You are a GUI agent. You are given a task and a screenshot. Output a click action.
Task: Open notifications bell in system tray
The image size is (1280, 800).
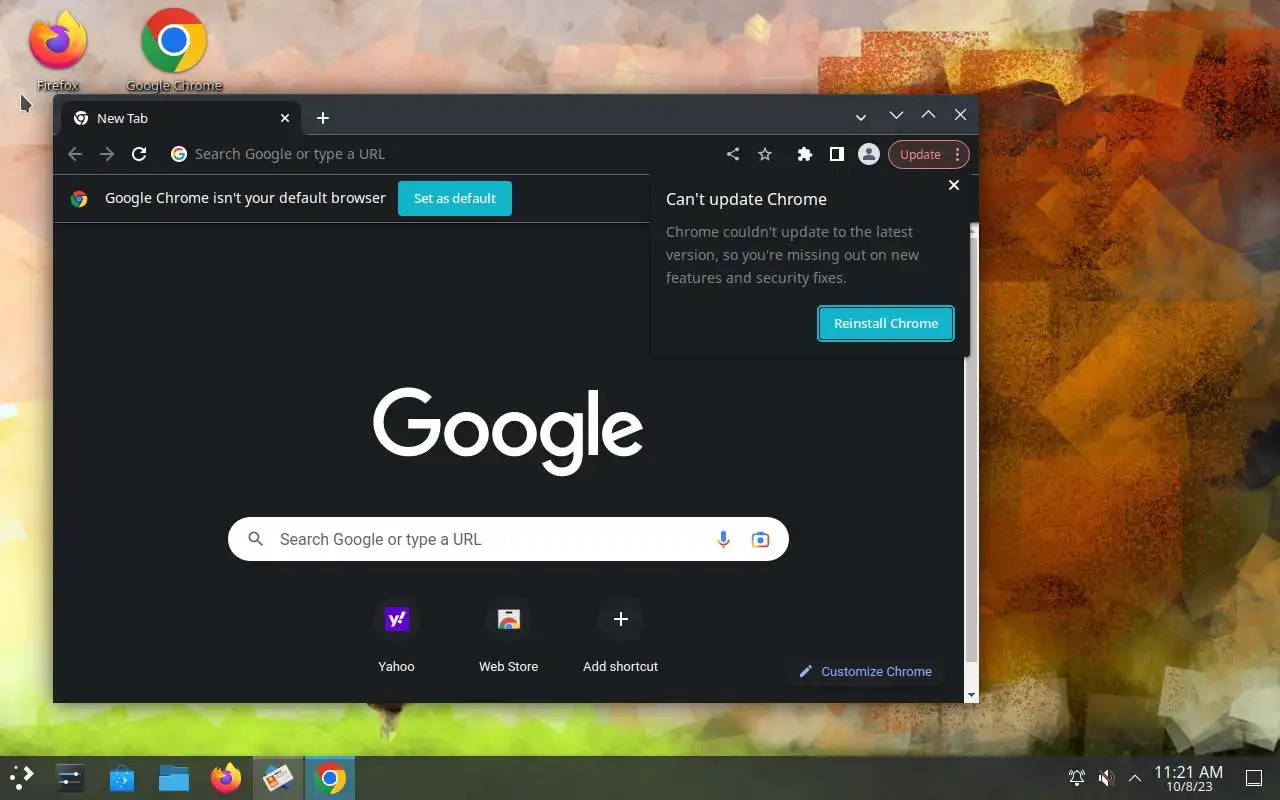(x=1077, y=778)
